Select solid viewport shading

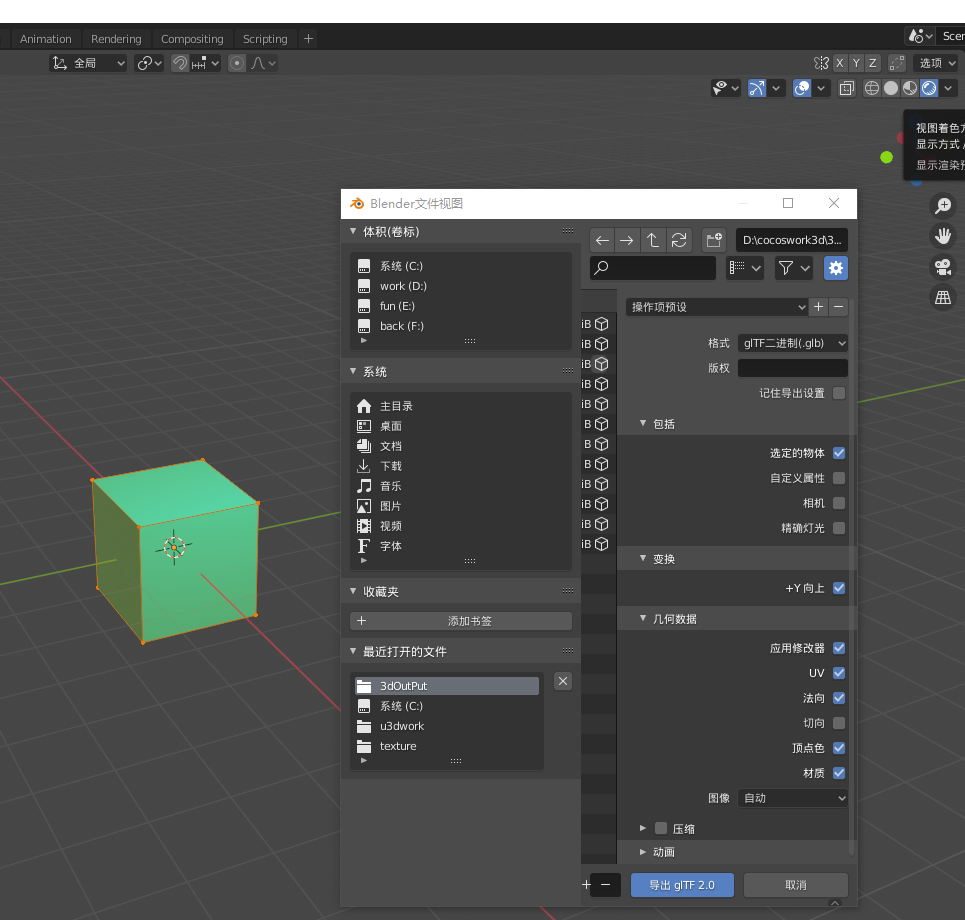coord(891,89)
